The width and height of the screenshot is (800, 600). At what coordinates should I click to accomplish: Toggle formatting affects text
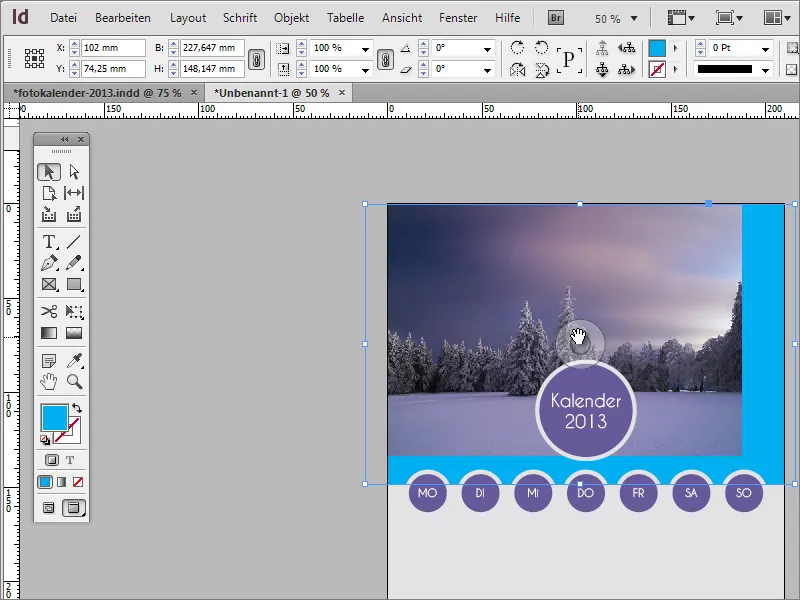coord(70,460)
